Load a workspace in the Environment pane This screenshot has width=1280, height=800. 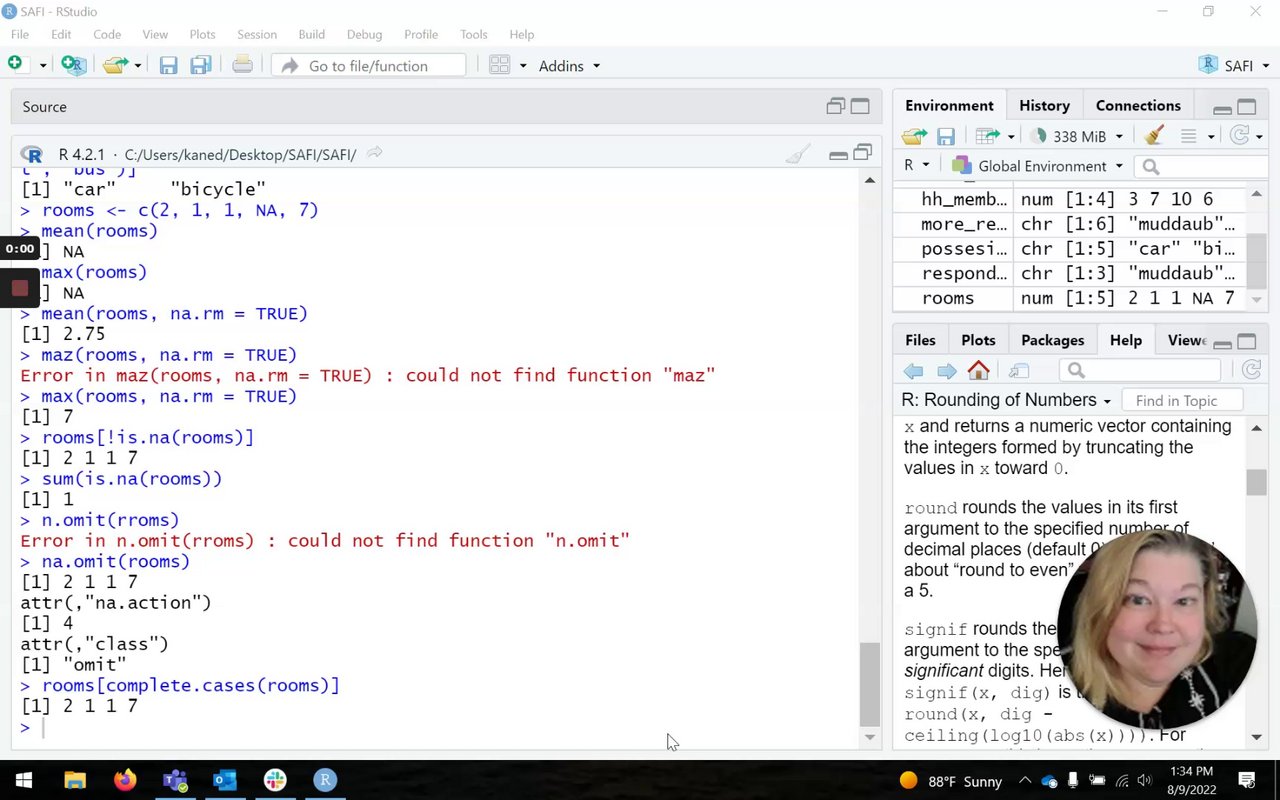tap(914, 136)
